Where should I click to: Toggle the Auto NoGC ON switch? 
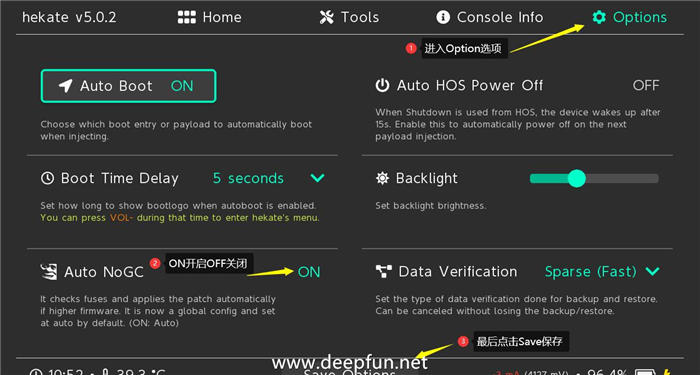(x=309, y=272)
